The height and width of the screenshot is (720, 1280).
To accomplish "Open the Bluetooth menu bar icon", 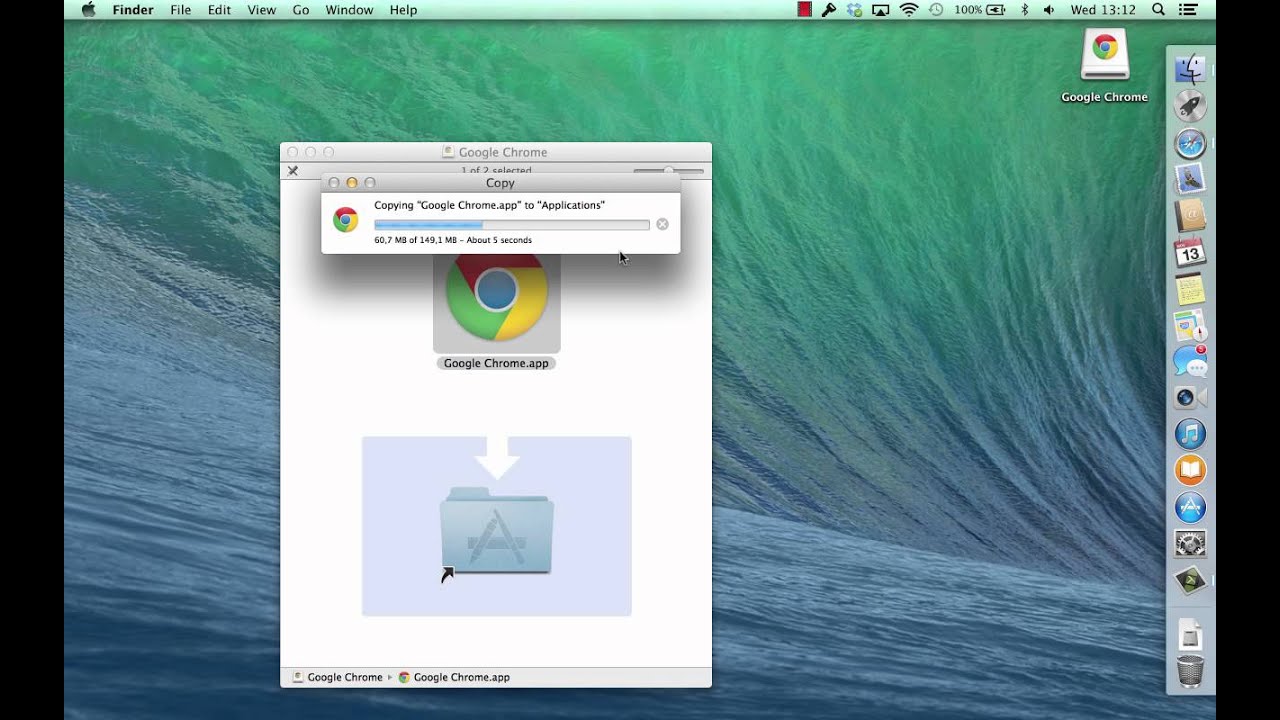I will click(1024, 10).
